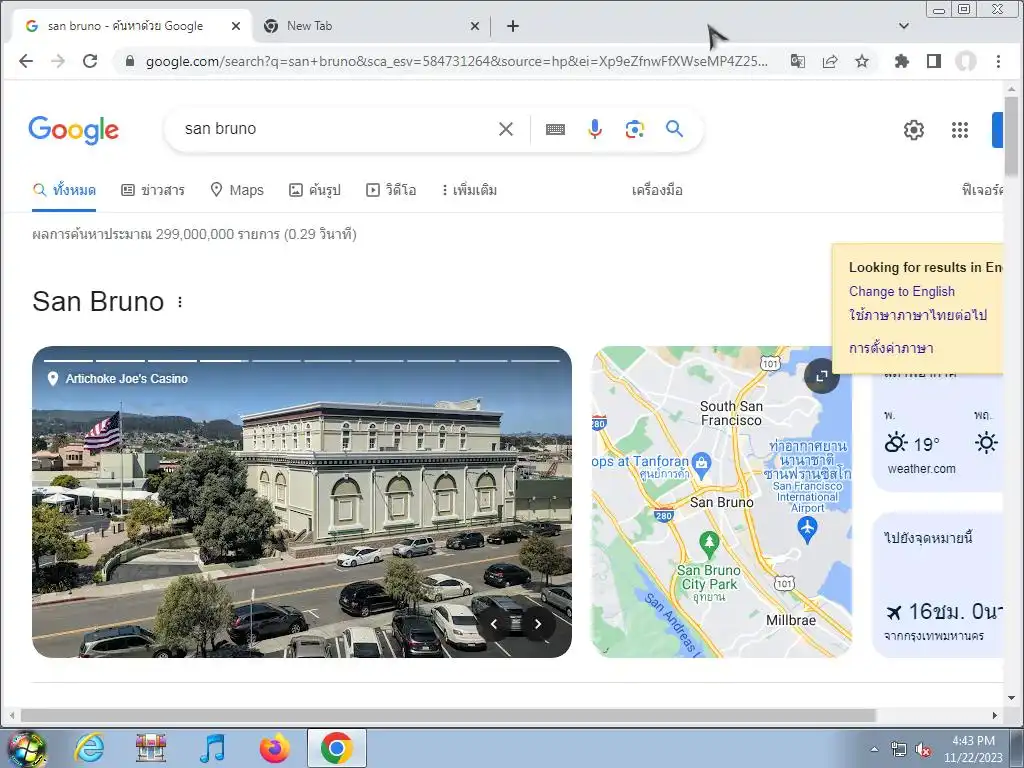Open the music player taskbar icon
1024x768 pixels.
click(212, 748)
